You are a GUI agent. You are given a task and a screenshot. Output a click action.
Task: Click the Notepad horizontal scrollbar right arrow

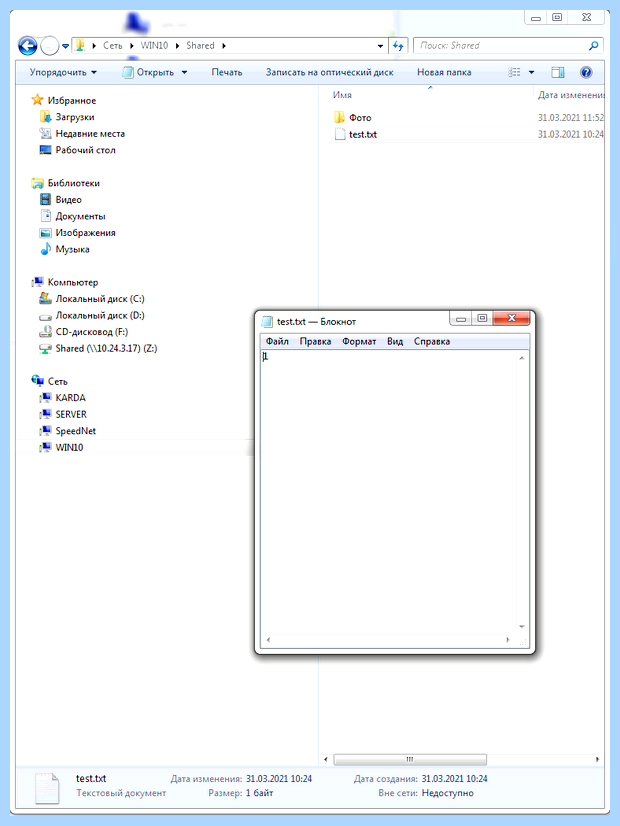(508, 640)
